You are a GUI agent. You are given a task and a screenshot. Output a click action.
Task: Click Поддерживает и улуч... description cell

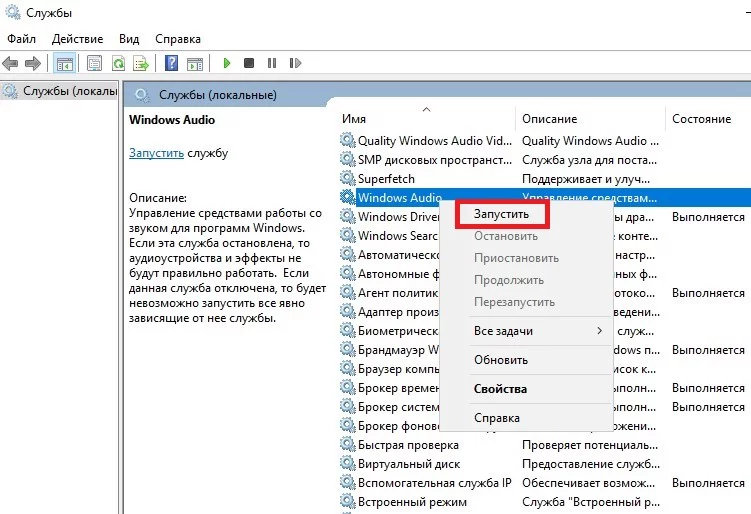[586, 179]
